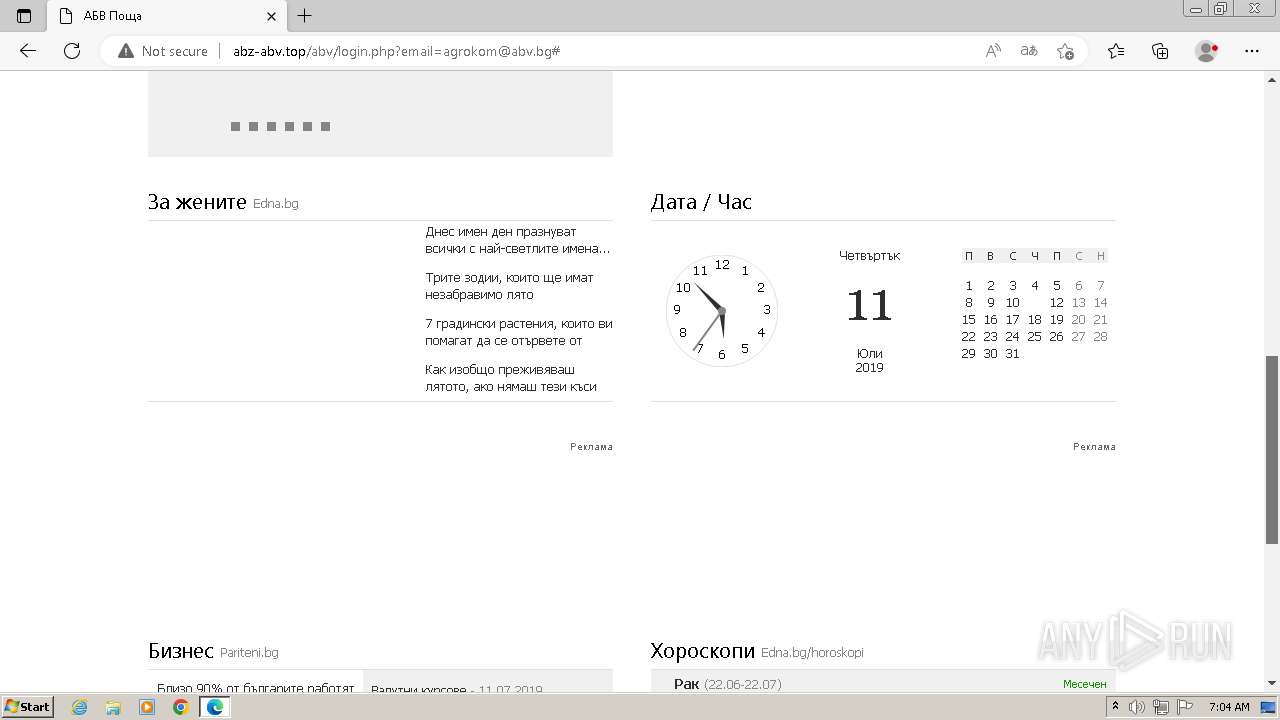Screen dimensions: 1280x720
Task: Click scrollbar down arrow
Action: [1272, 684]
